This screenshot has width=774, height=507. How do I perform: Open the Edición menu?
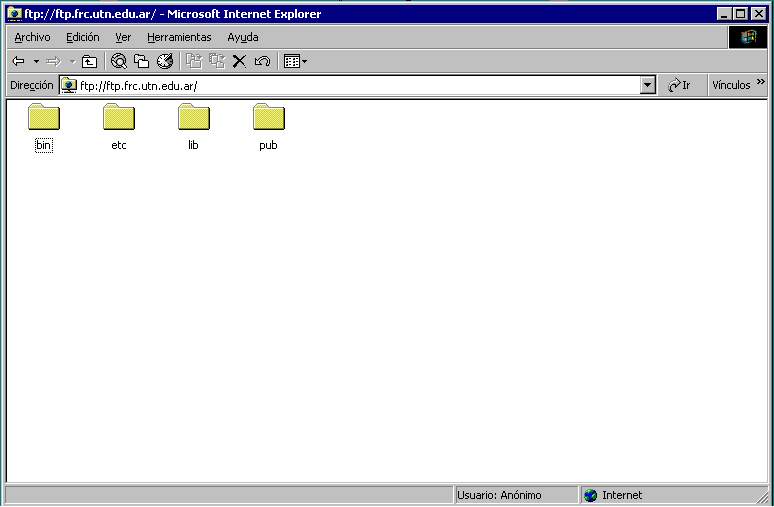coord(82,37)
